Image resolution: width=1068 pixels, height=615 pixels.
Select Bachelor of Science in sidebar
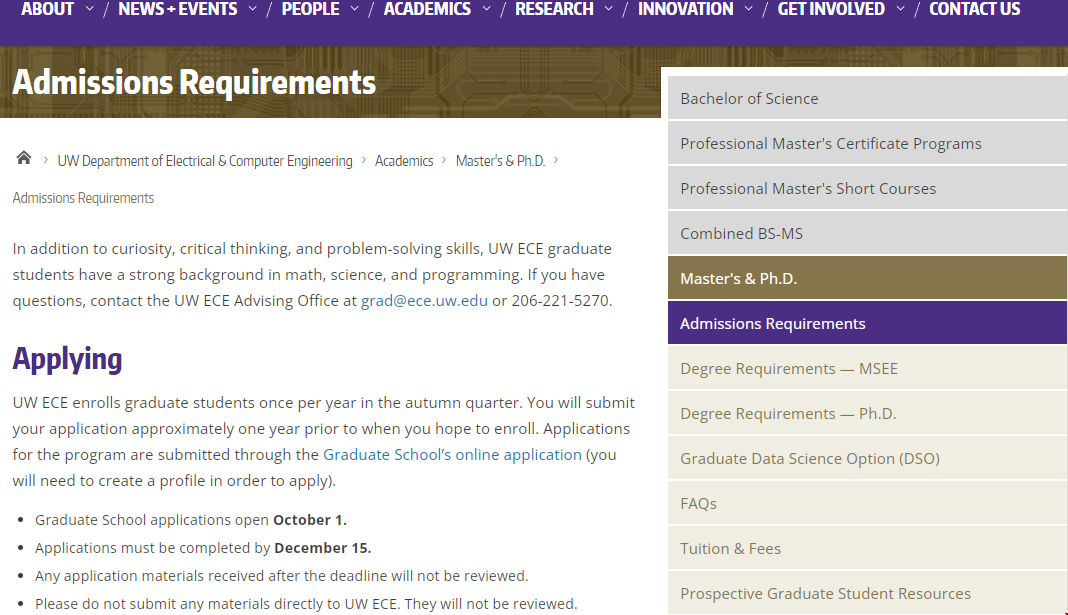(749, 98)
